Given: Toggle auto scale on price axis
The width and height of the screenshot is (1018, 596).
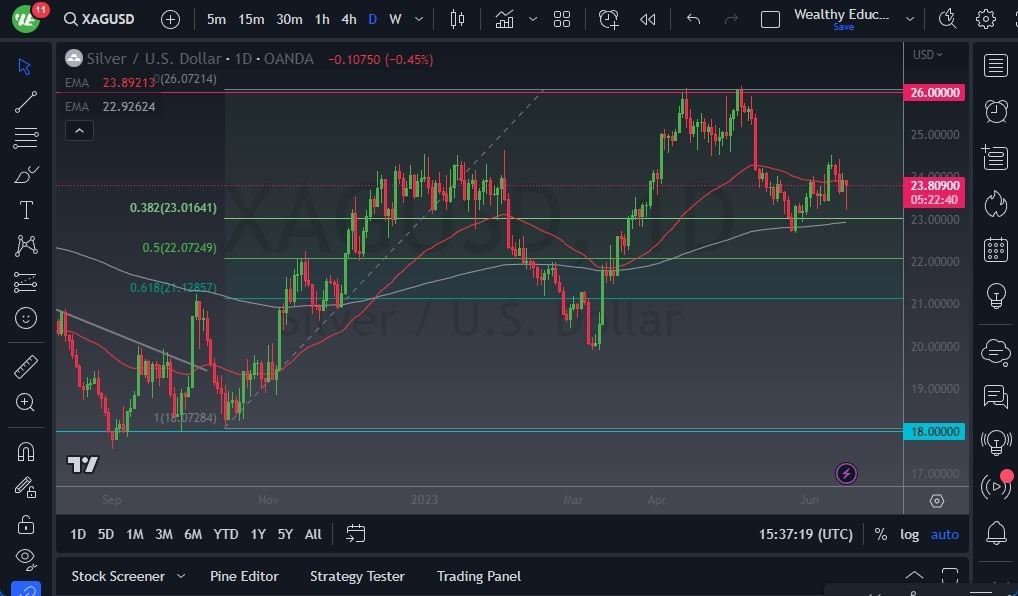Looking at the screenshot, I should click(x=944, y=534).
